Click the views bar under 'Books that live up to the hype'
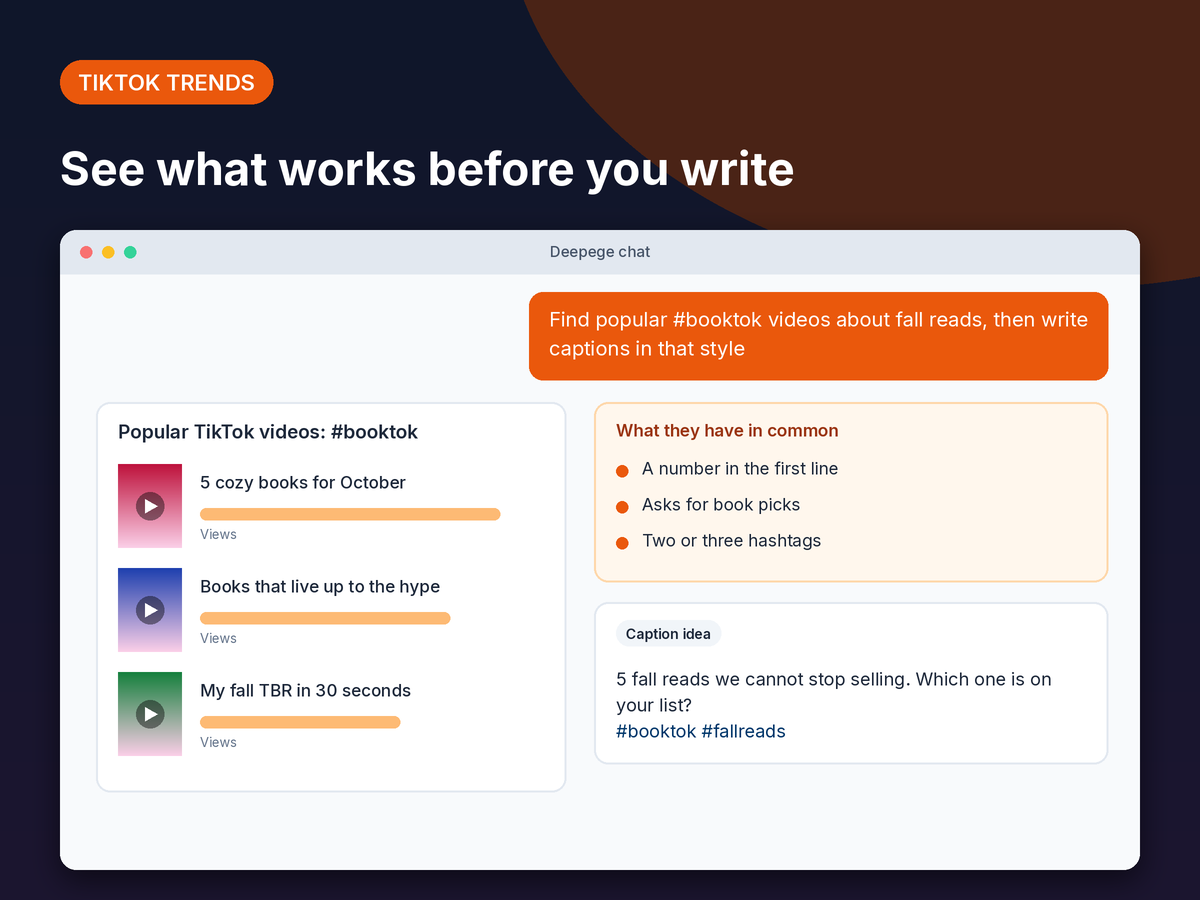The image size is (1200, 900). pos(325,618)
